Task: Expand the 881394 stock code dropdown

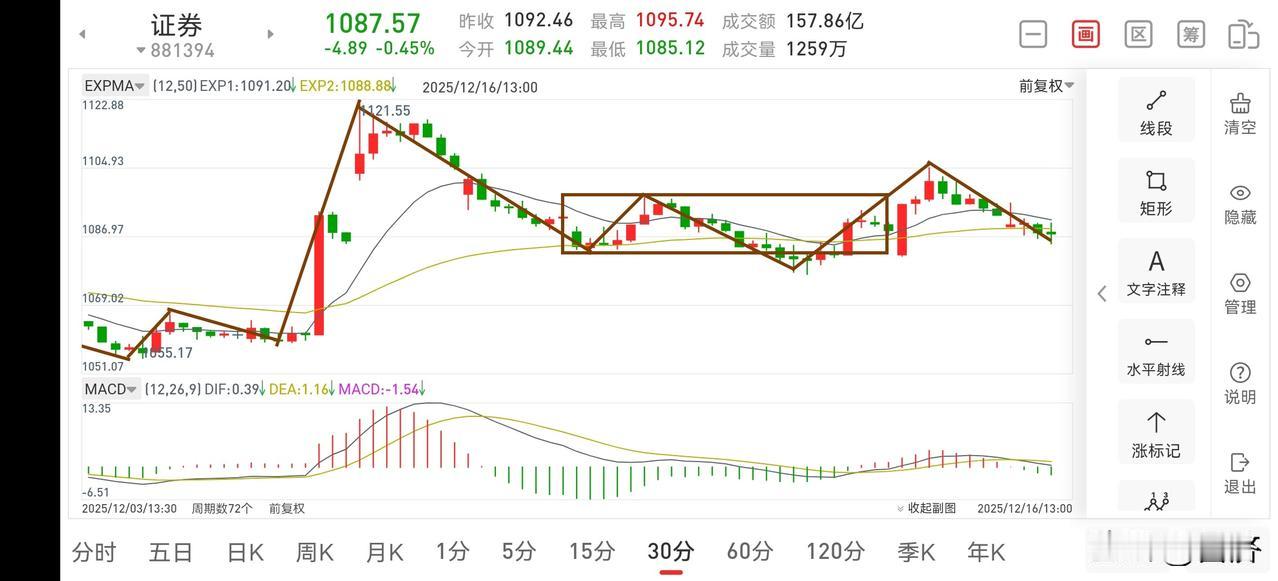Action: pos(176,50)
